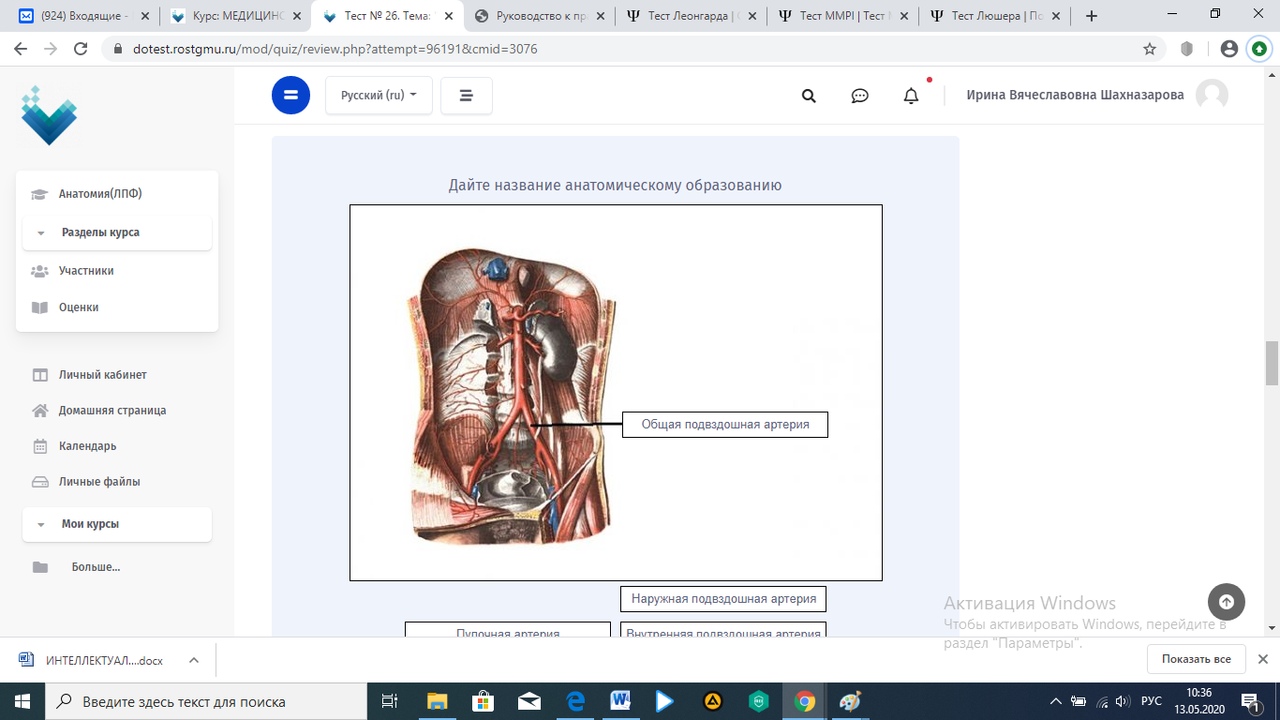Click the scroll-to-top arrow button
The image size is (1280, 720).
pos(1226,602)
